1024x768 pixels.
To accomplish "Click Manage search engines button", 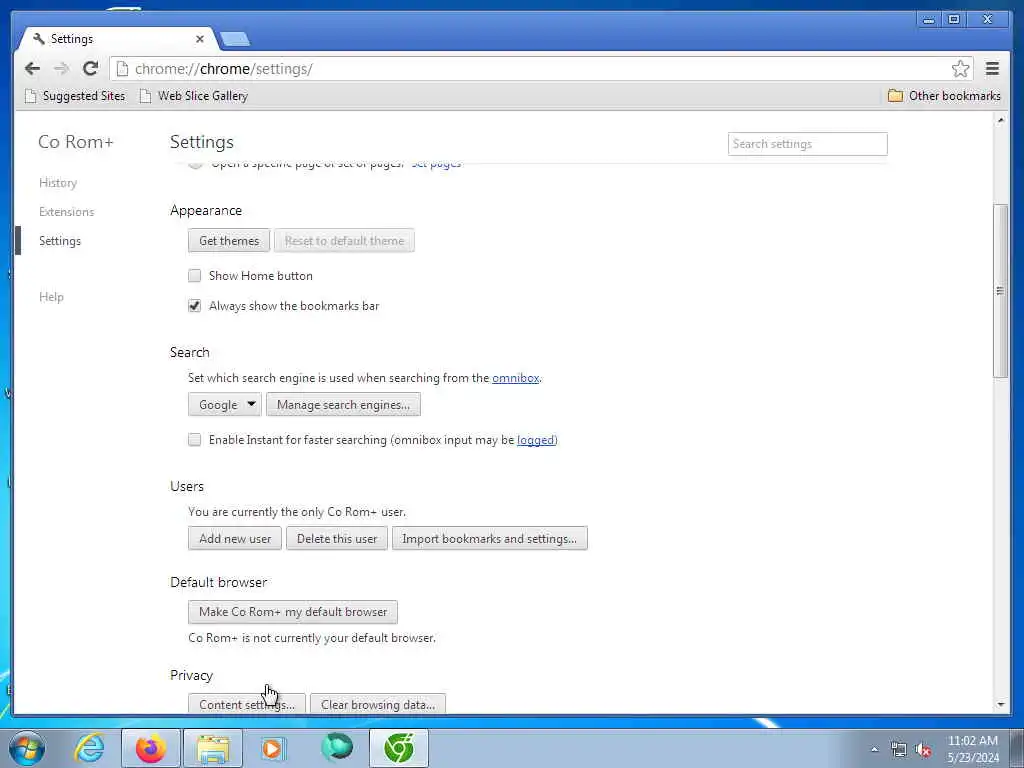I will click(344, 405).
